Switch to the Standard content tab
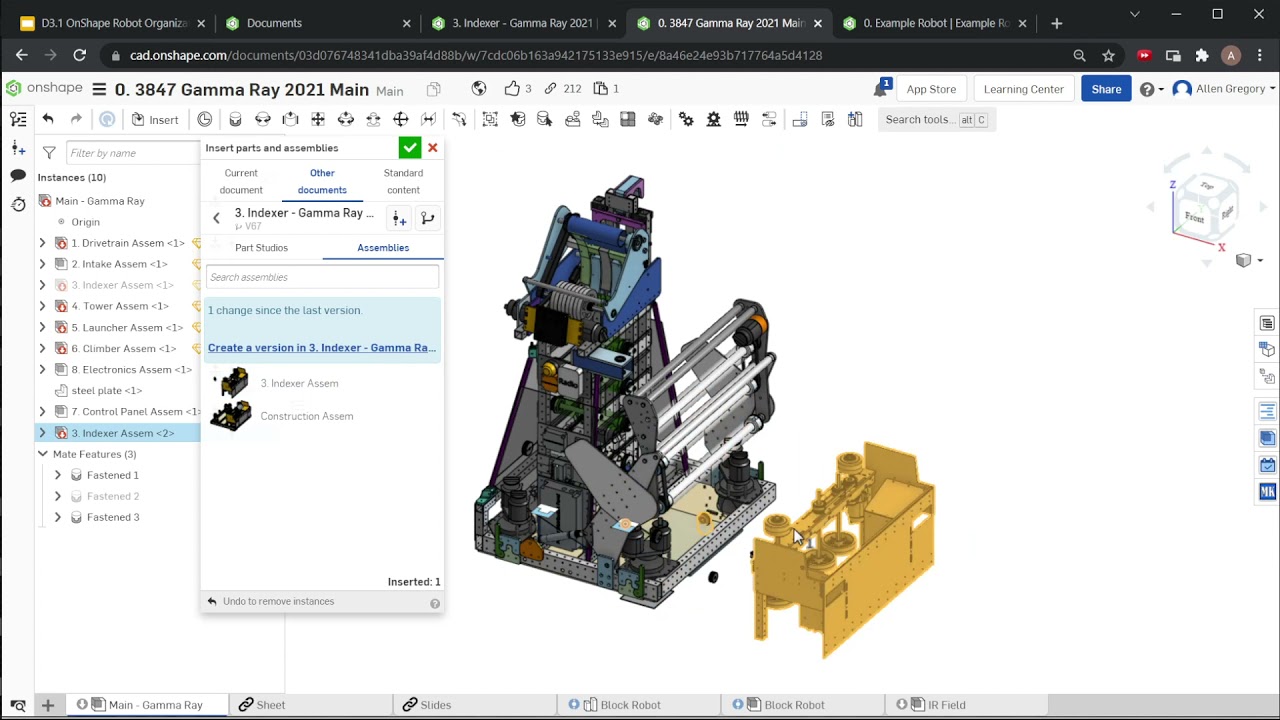Screen dimensions: 1280x720 point(403,181)
